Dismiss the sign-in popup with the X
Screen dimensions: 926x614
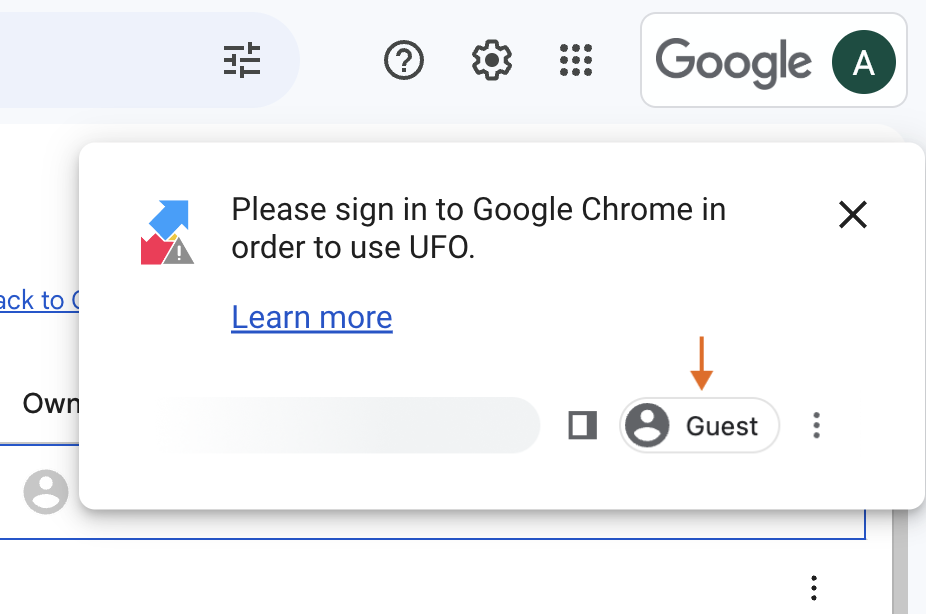[x=853, y=214]
